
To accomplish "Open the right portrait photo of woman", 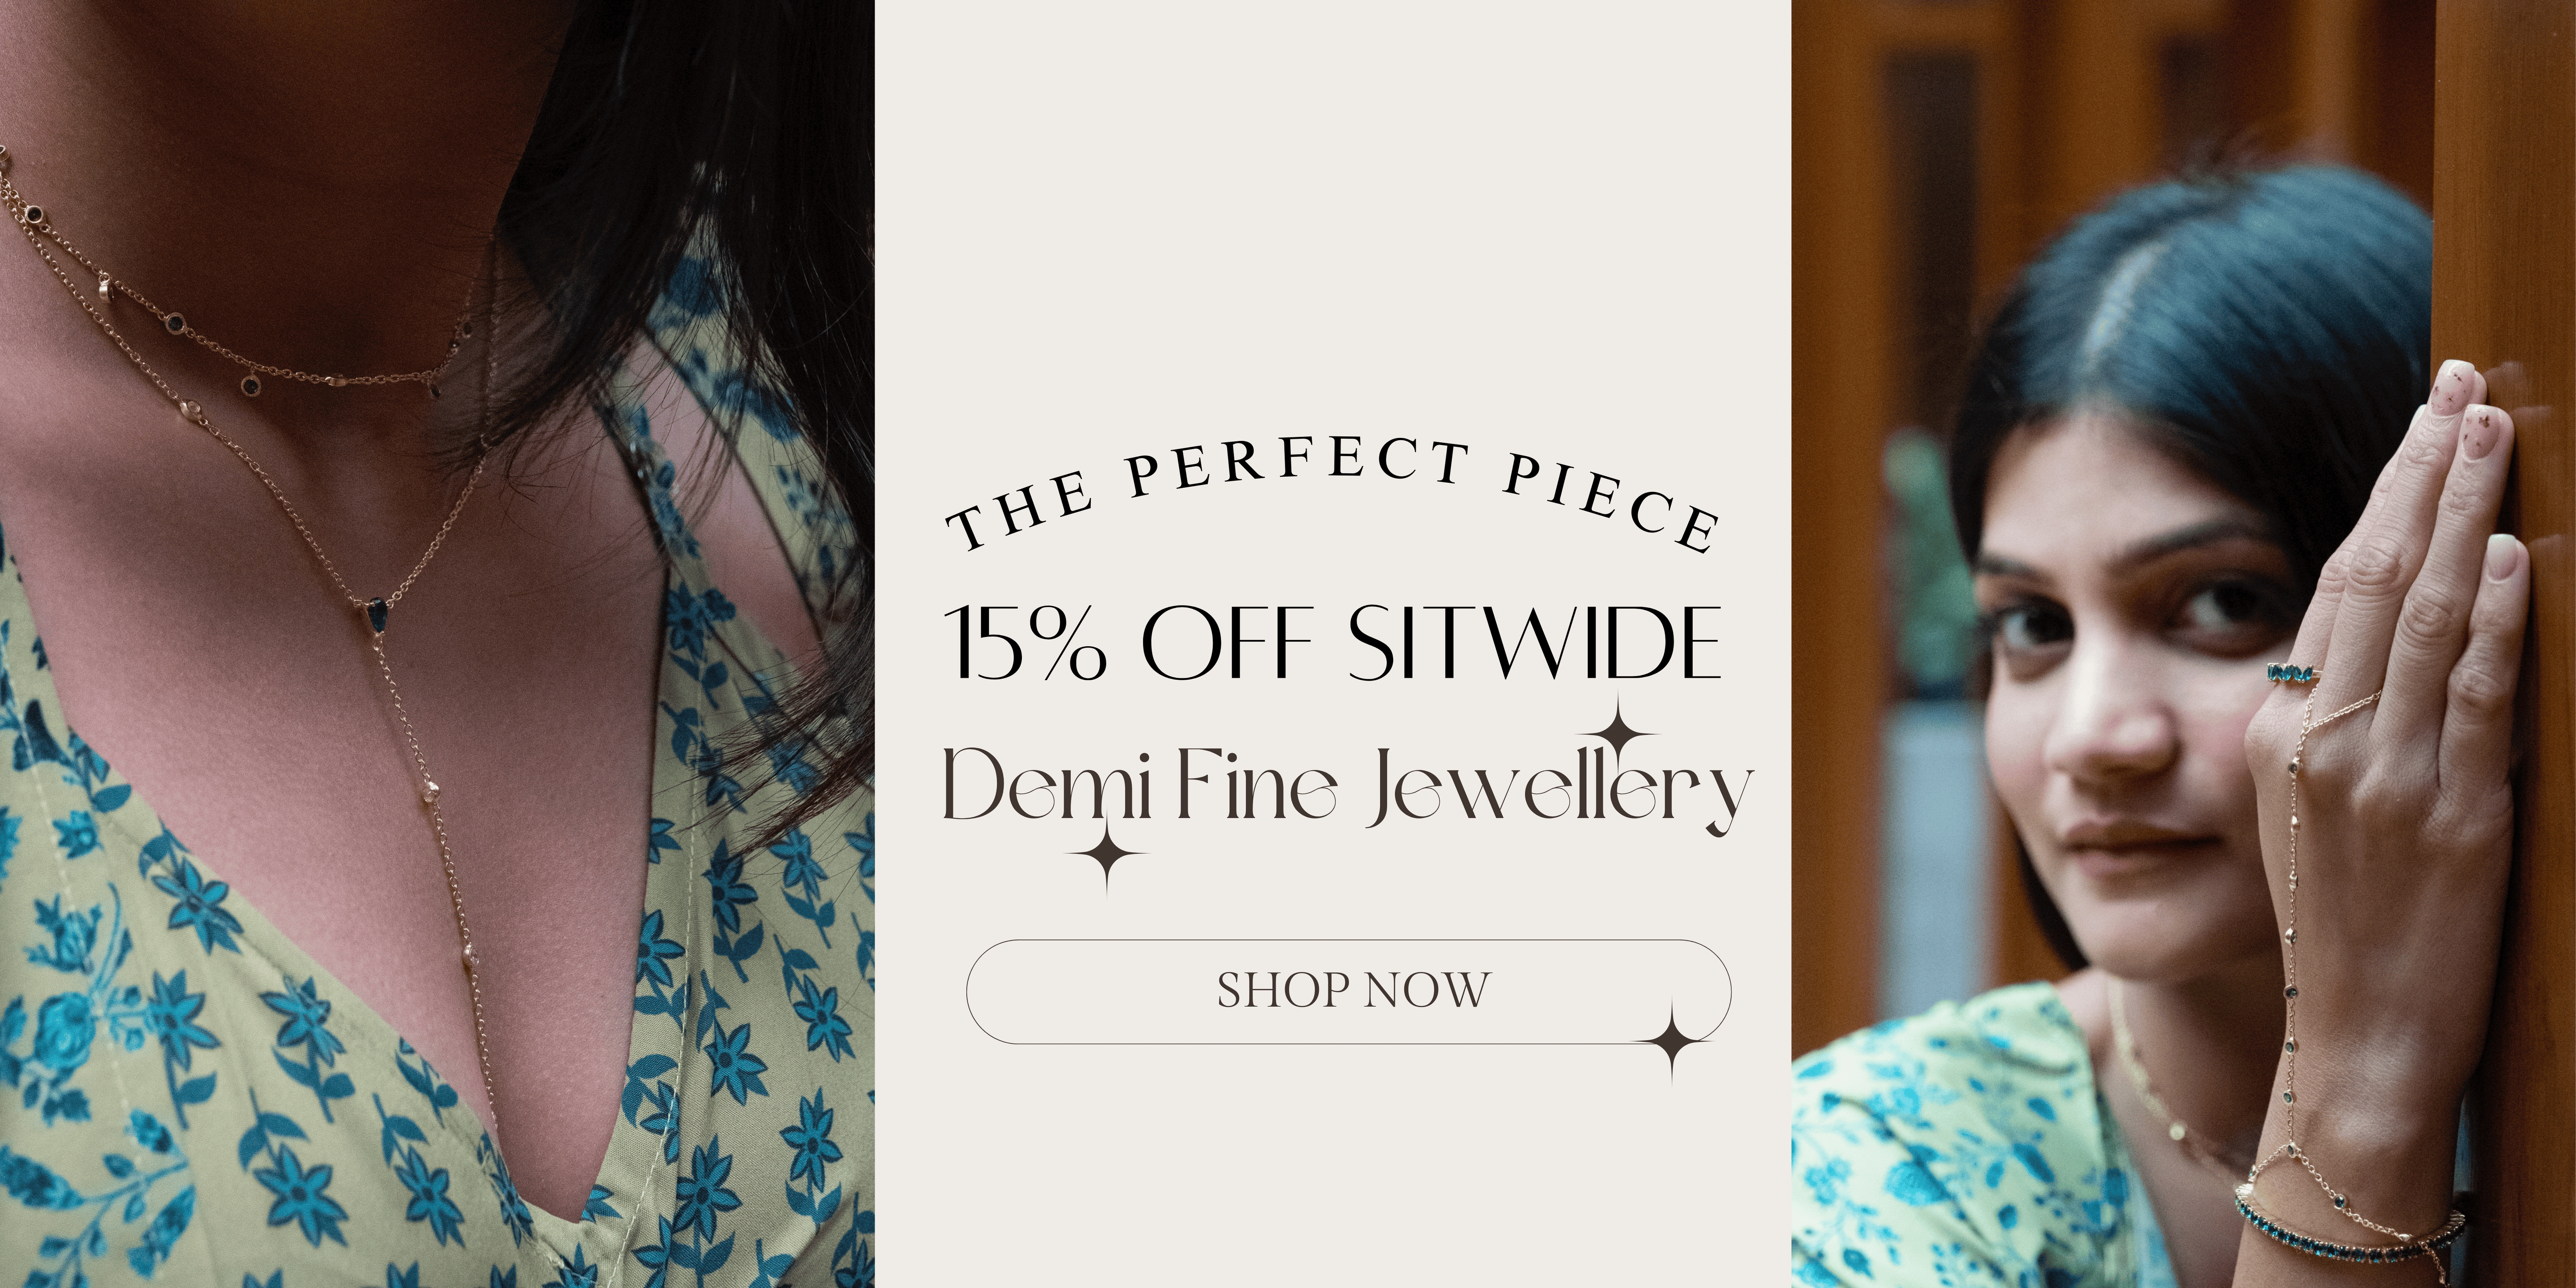I will point(2183,644).
